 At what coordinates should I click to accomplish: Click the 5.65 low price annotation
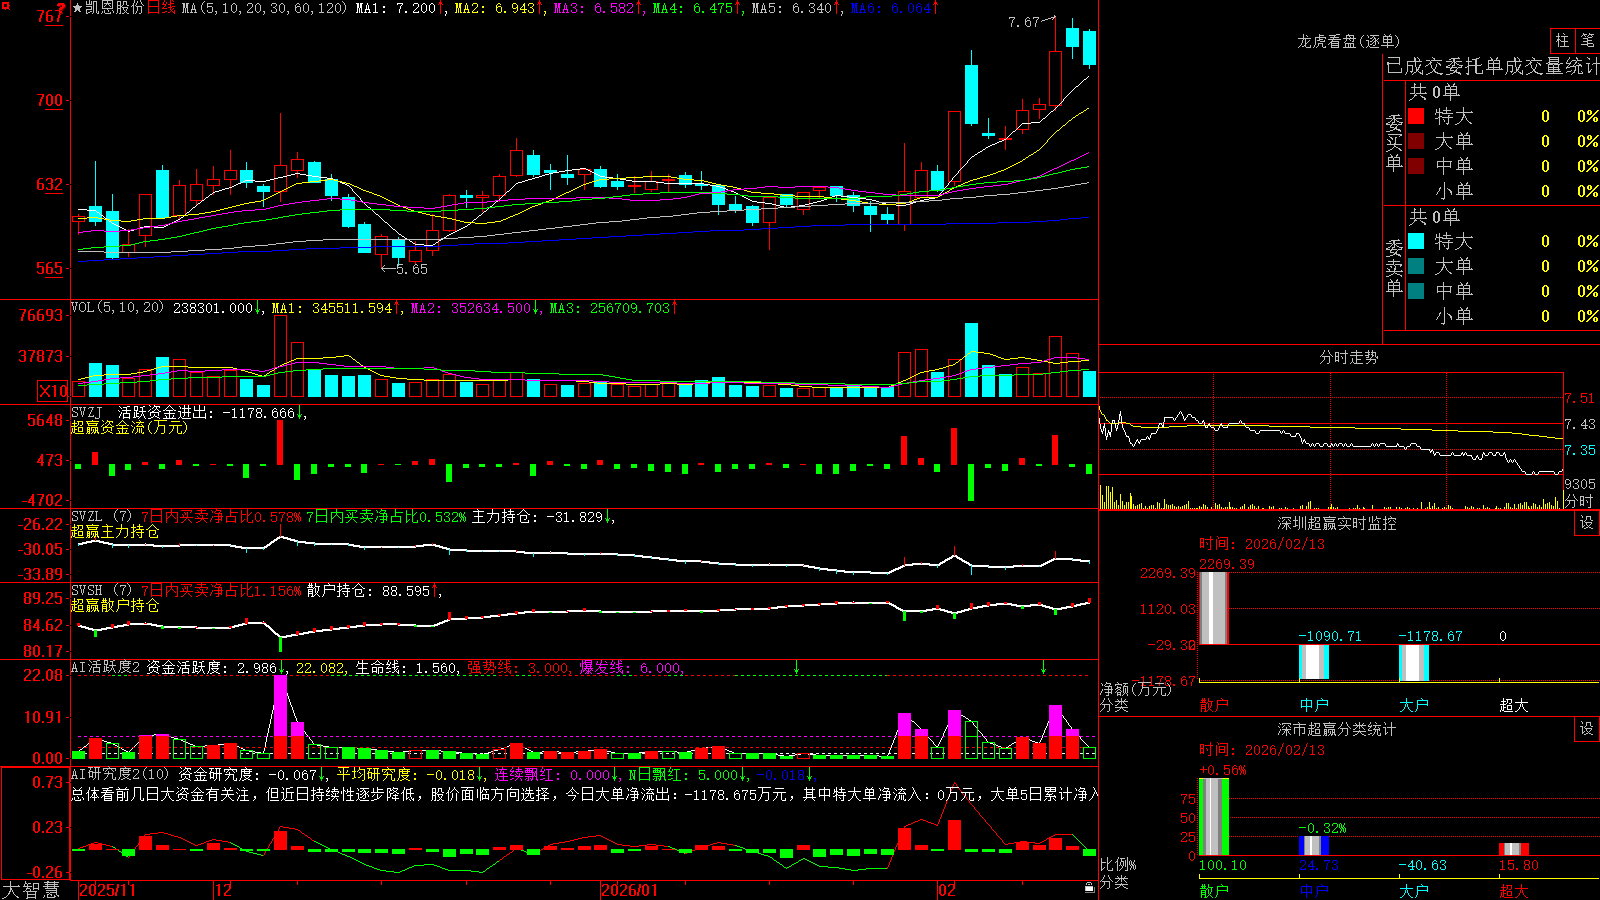[x=411, y=269]
